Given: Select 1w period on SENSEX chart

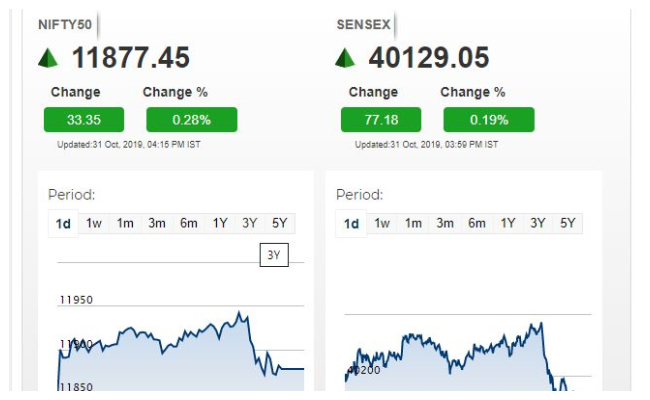Looking at the screenshot, I should [x=382, y=223].
